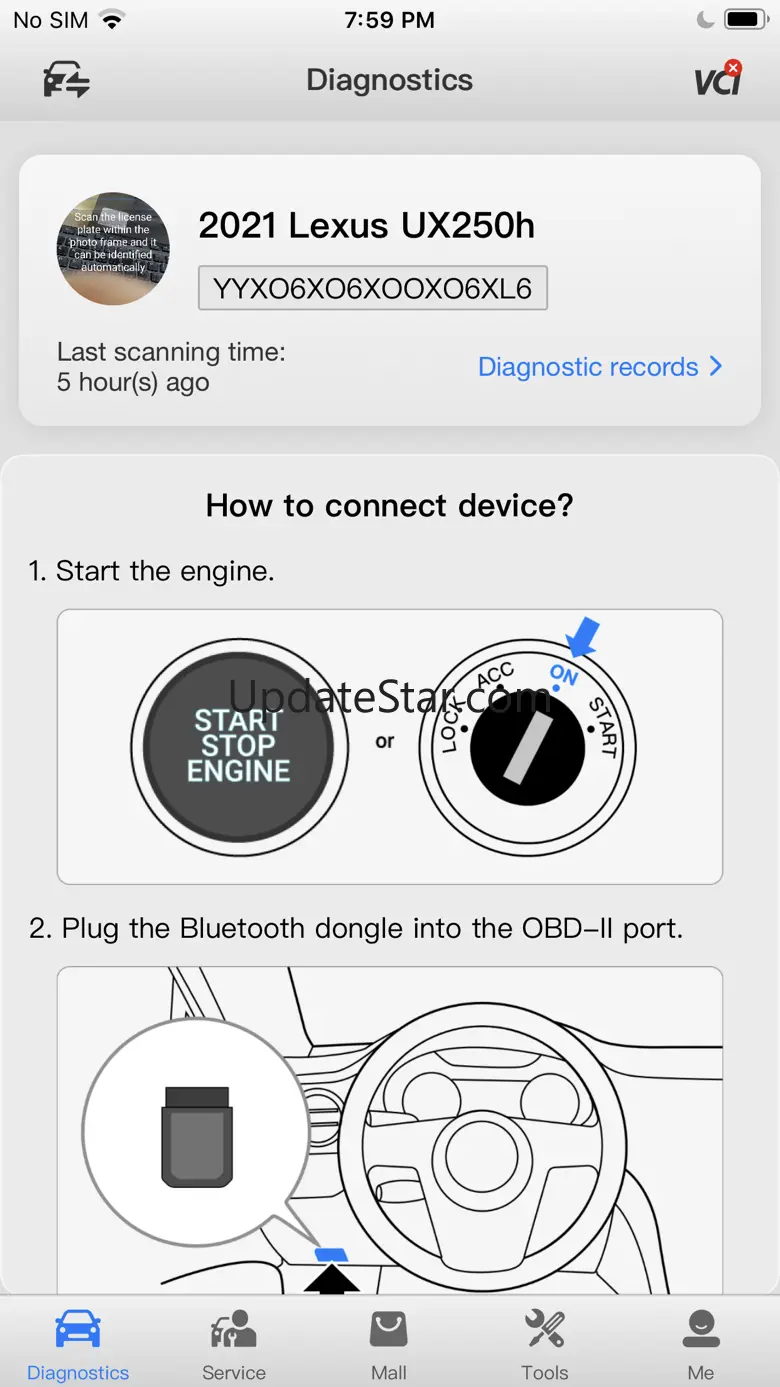Tap the Wi-Fi icon in status bar
The width and height of the screenshot is (780, 1387).
pyautogui.click(x=113, y=20)
